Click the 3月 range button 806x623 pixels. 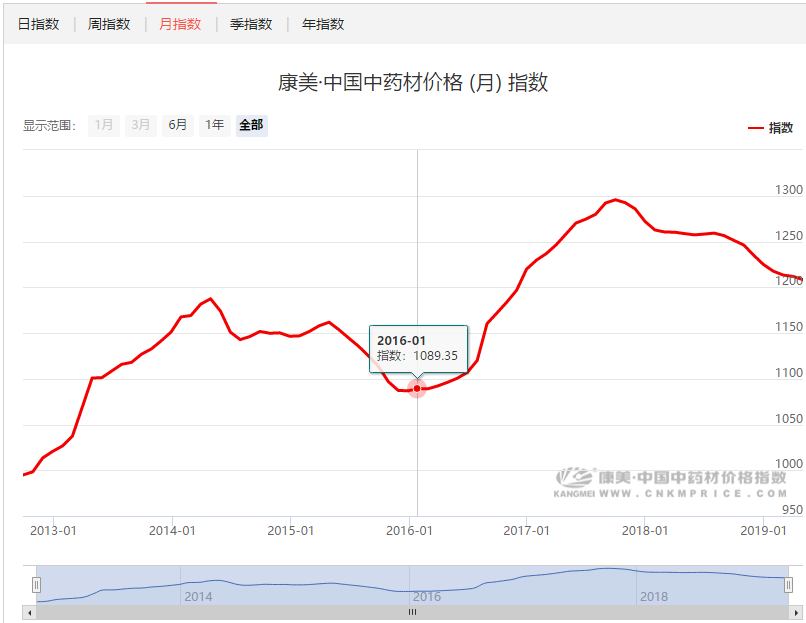pyautogui.click(x=141, y=125)
